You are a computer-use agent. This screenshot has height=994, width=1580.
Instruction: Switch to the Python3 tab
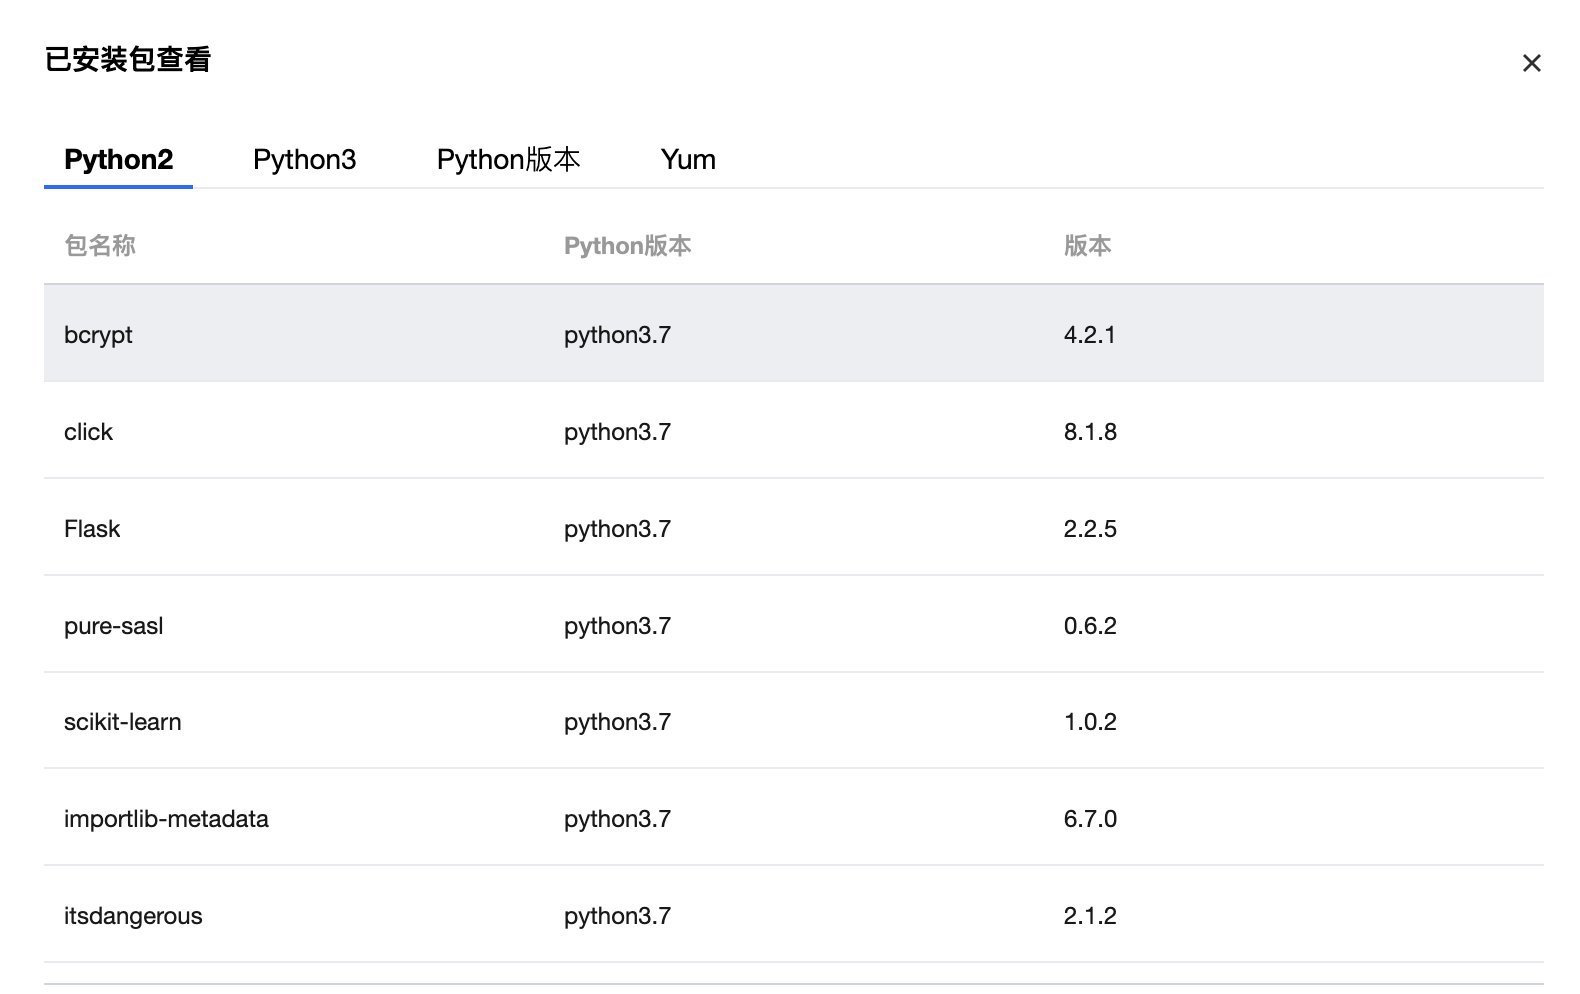(304, 160)
